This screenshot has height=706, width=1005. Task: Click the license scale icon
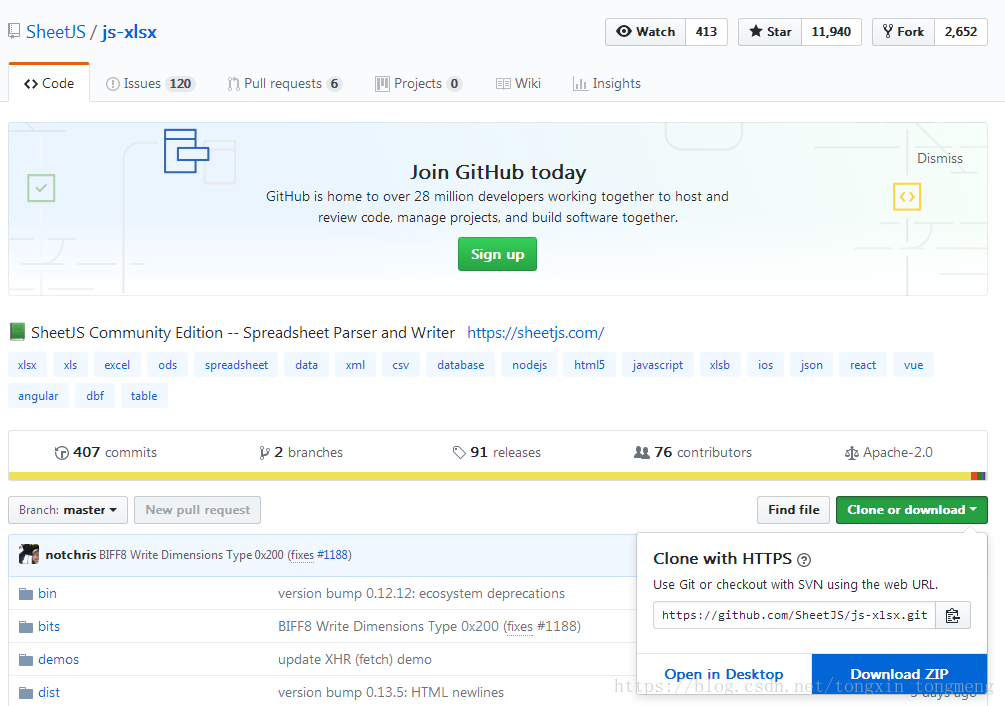pos(851,454)
